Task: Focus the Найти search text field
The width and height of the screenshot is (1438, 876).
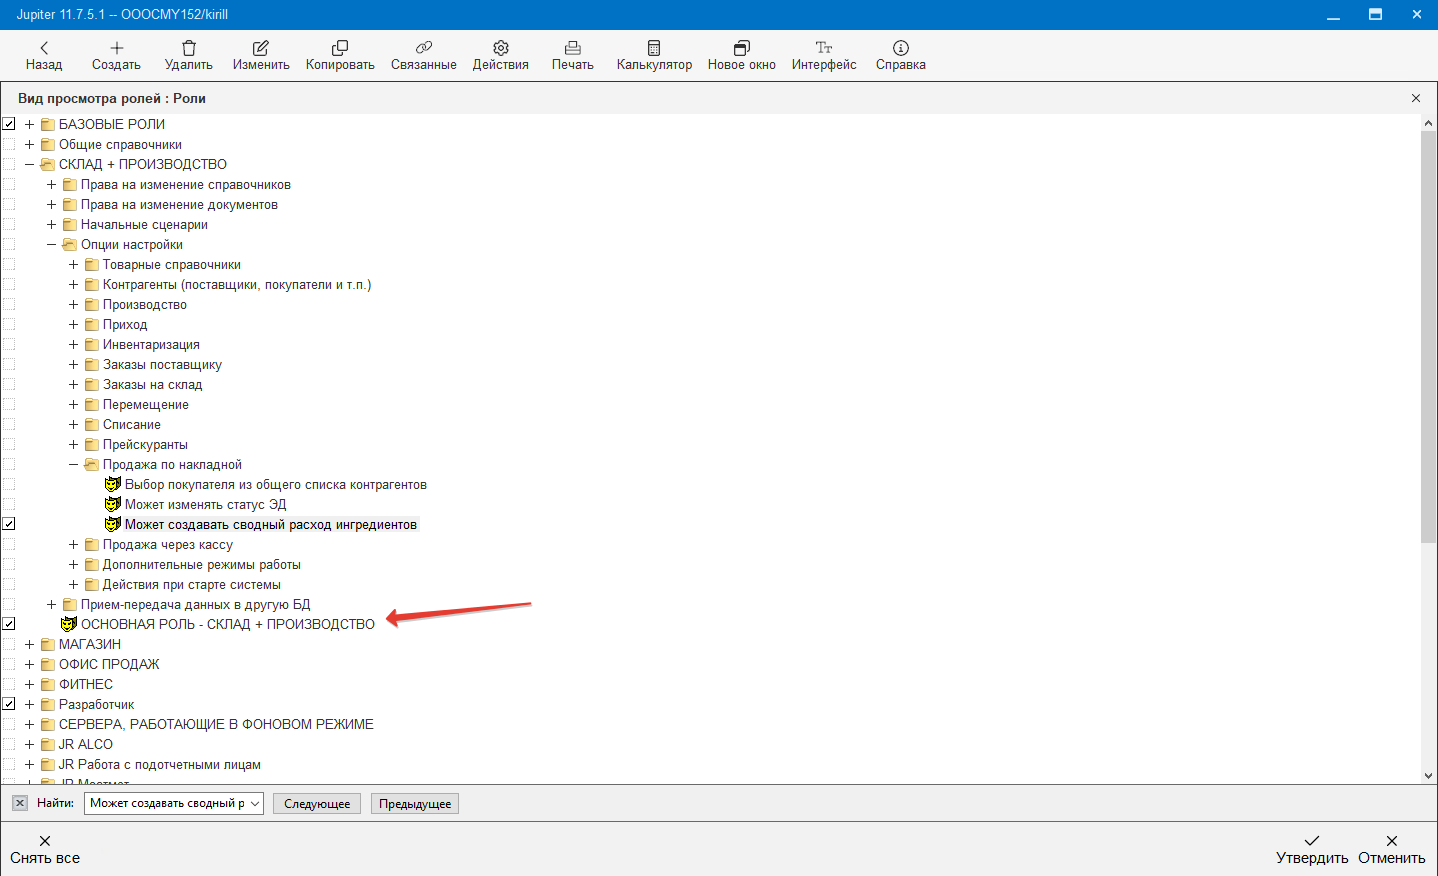Action: click(166, 803)
